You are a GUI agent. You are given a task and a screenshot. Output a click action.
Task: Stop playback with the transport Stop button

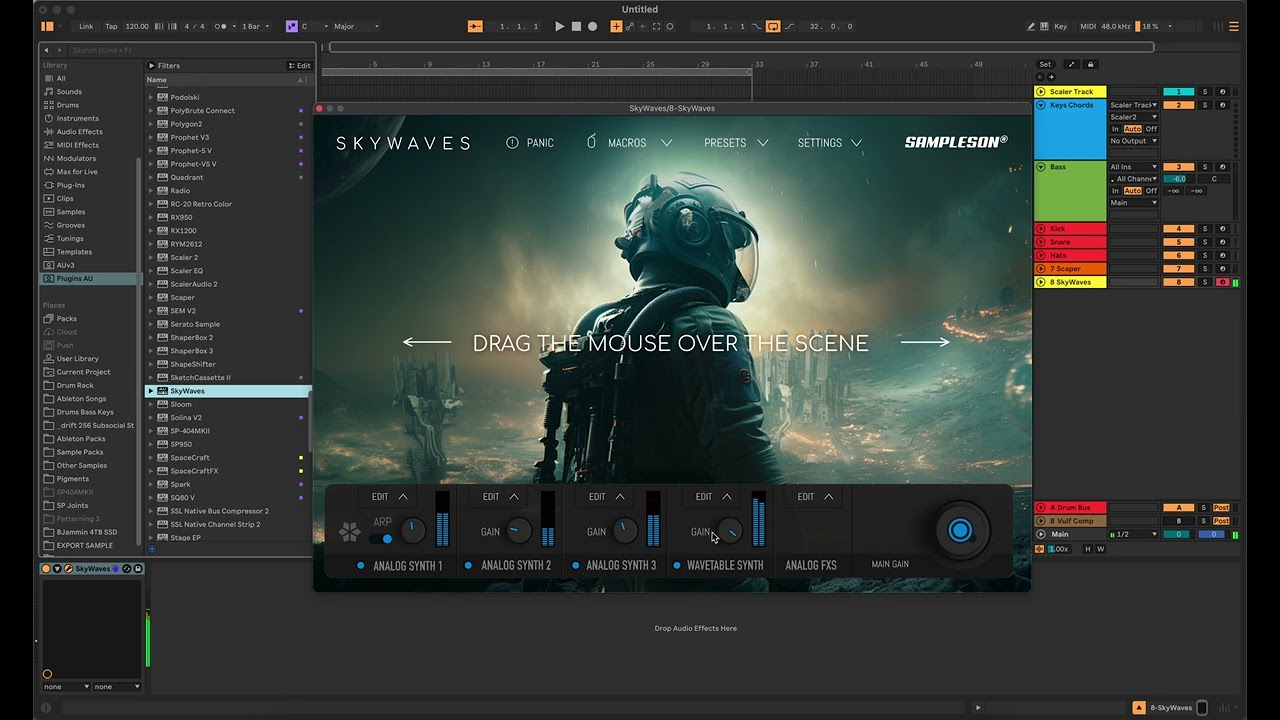(x=576, y=26)
